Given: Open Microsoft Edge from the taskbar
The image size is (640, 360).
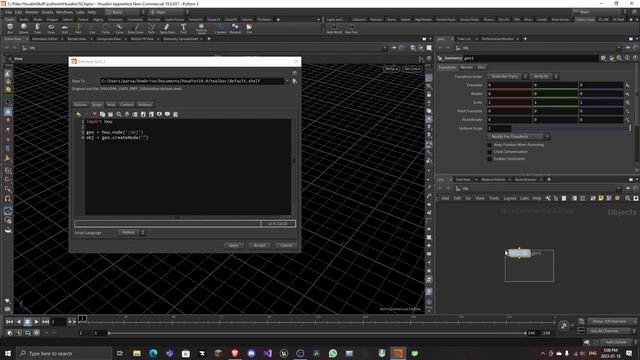Looking at the screenshot, I should 153,353.
